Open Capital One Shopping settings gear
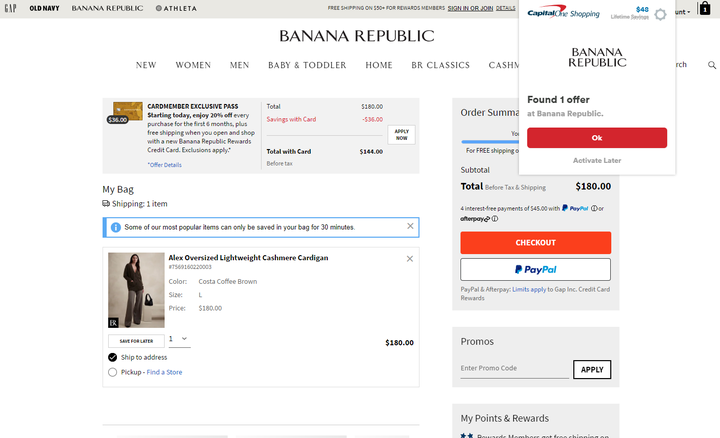The width and height of the screenshot is (720, 438). (x=660, y=14)
